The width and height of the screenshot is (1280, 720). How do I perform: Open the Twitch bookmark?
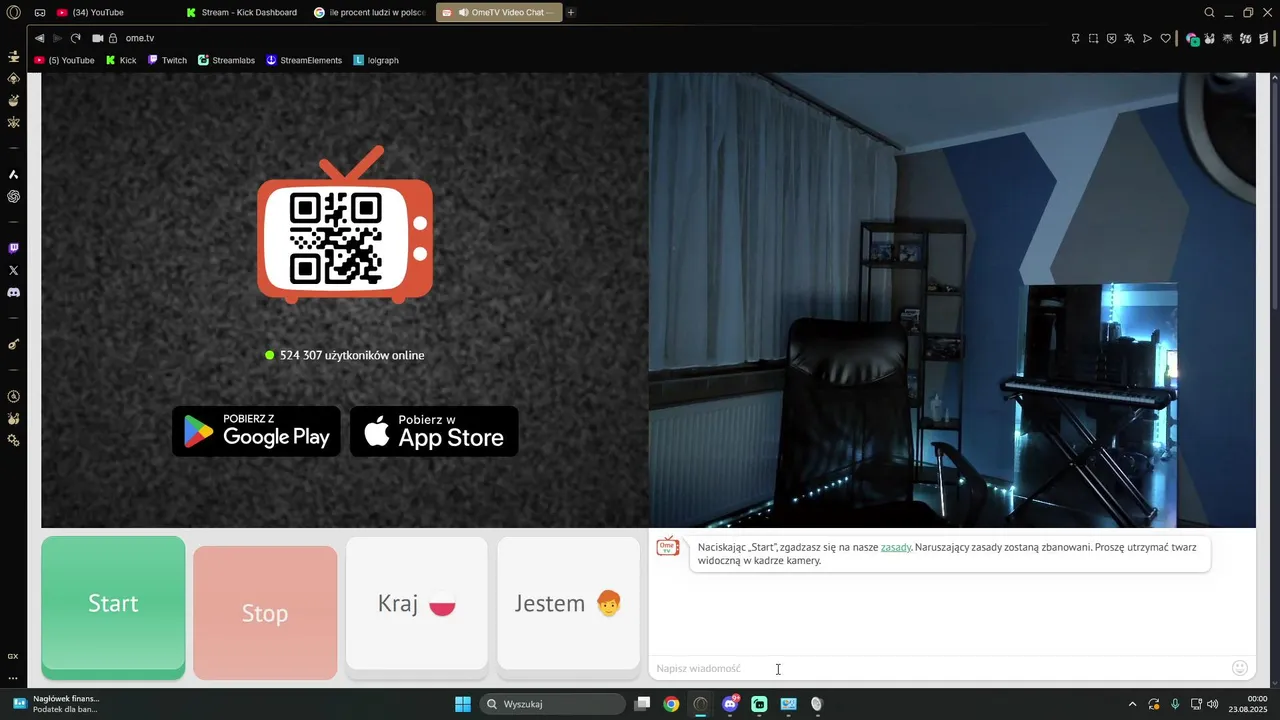(x=167, y=60)
